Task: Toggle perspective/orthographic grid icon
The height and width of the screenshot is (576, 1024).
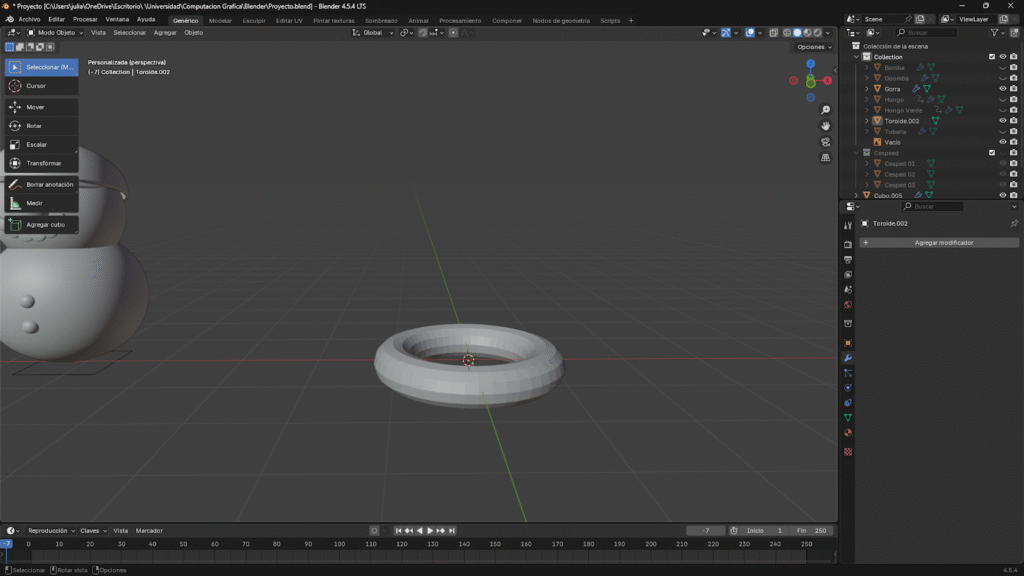Action: click(826, 158)
